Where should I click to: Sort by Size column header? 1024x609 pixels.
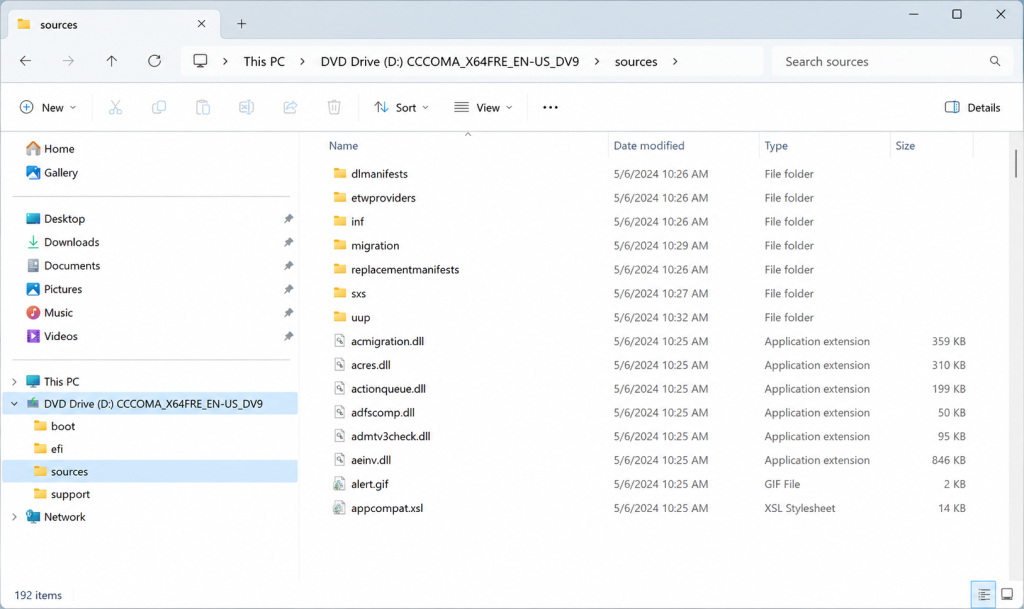coord(904,146)
